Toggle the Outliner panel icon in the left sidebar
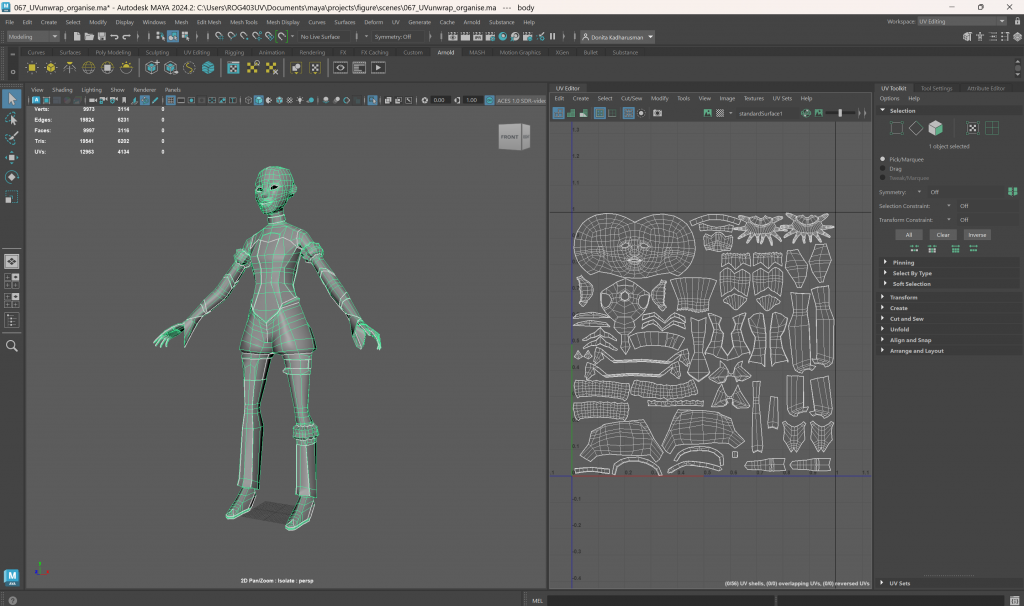Viewport: 1024px width, 606px height. pyautogui.click(x=11, y=320)
